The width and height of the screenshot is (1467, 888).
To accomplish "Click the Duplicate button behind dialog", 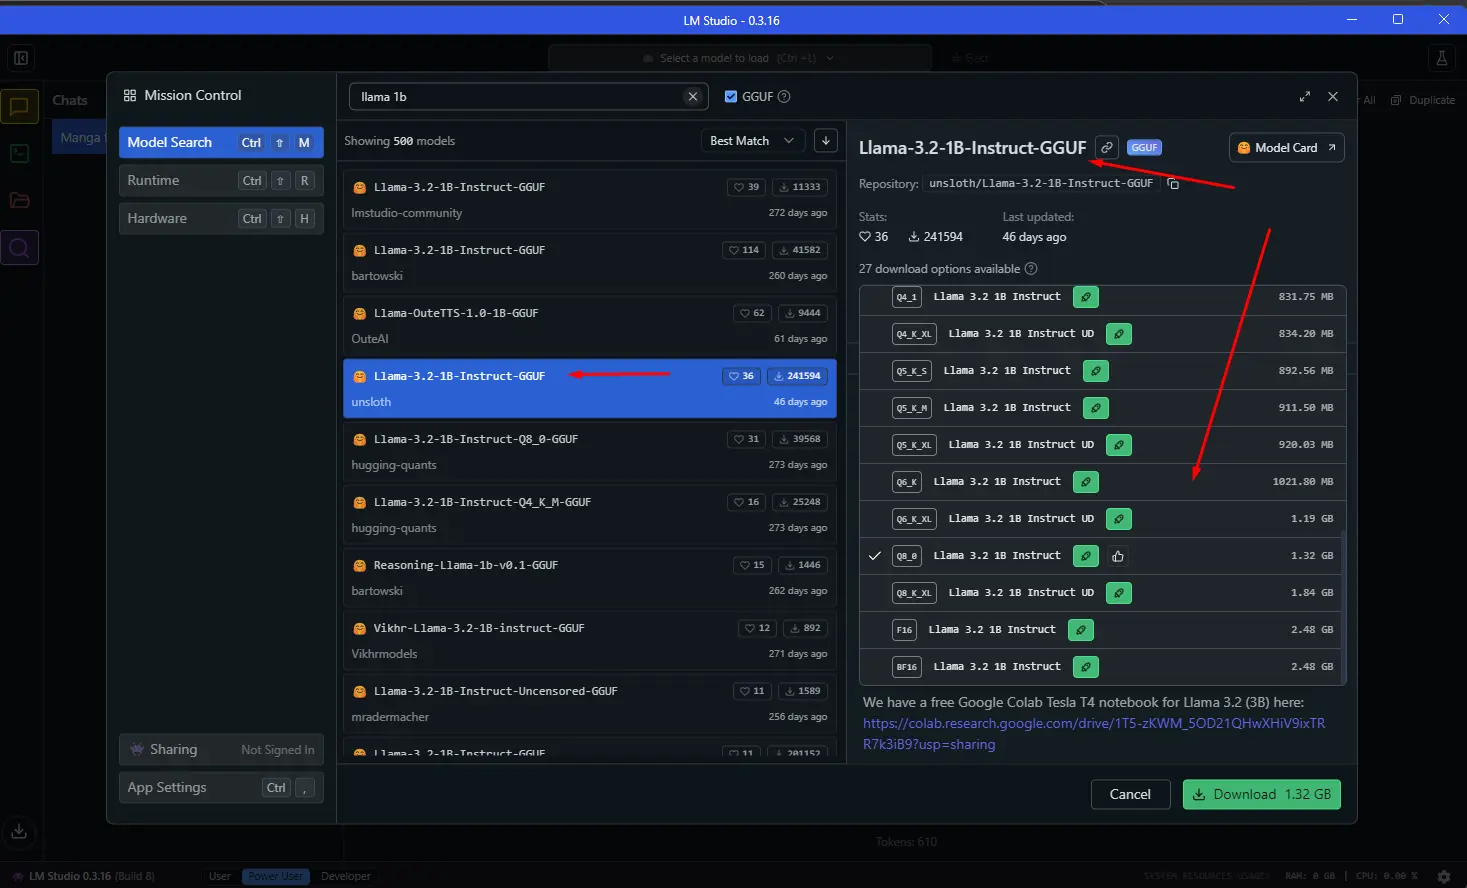I will click(x=1424, y=100).
